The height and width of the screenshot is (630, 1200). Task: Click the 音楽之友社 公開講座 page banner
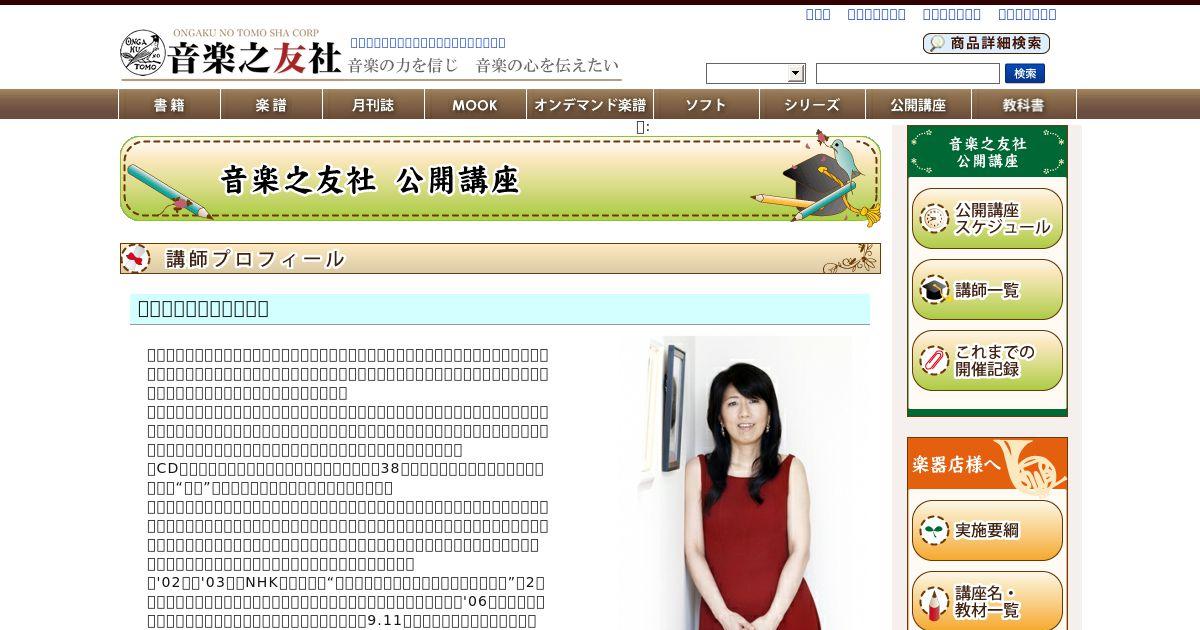pos(500,178)
